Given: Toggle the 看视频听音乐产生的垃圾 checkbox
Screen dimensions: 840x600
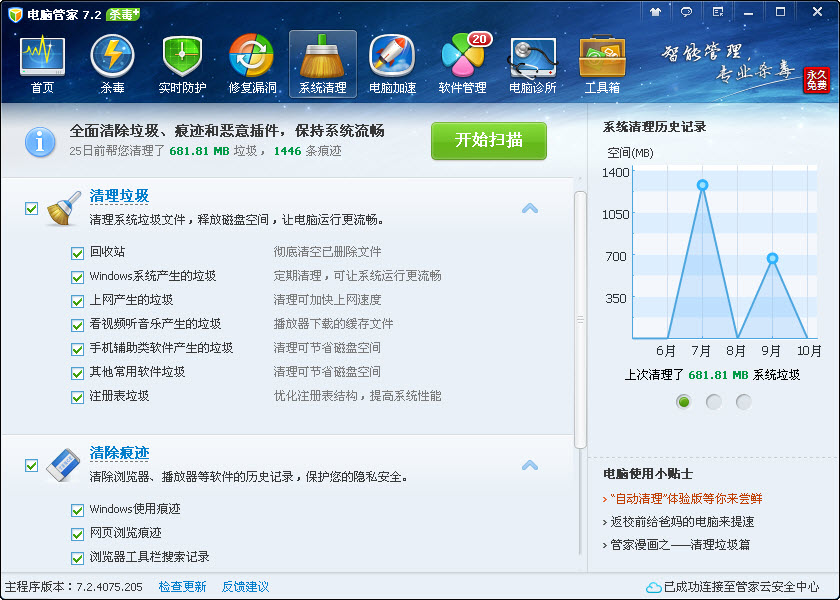Looking at the screenshot, I should tap(78, 325).
